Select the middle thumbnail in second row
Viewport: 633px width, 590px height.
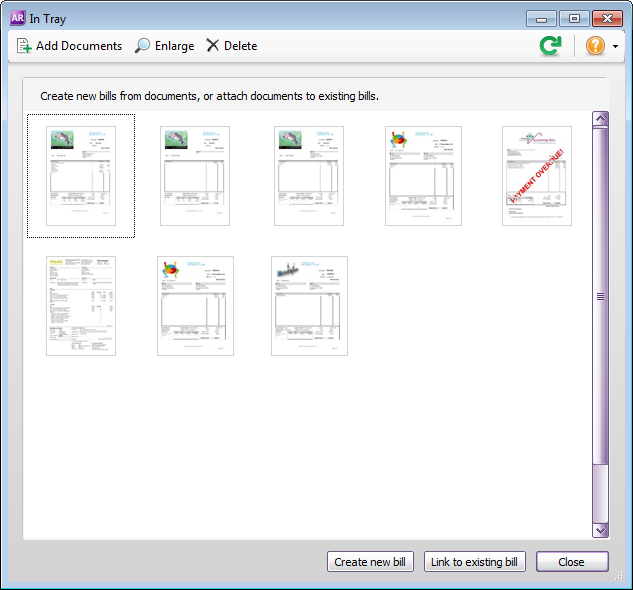(x=195, y=306)
